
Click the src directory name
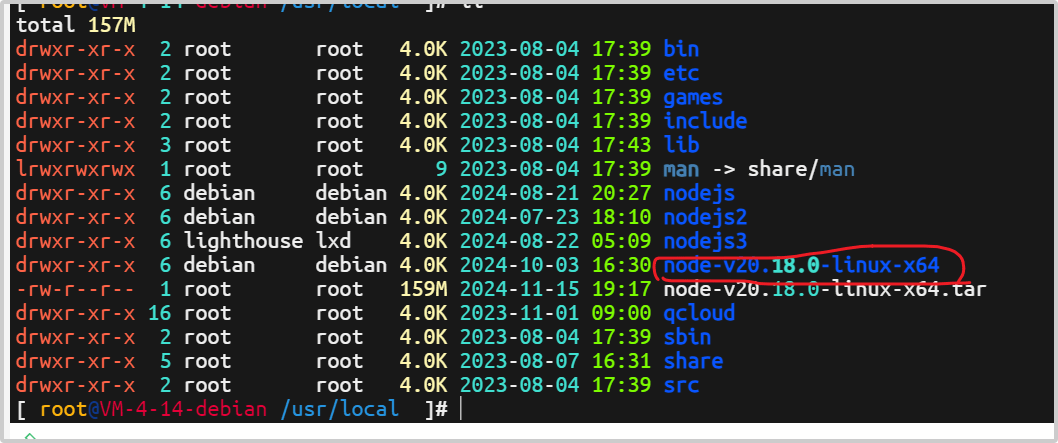(x=681, y=385)
